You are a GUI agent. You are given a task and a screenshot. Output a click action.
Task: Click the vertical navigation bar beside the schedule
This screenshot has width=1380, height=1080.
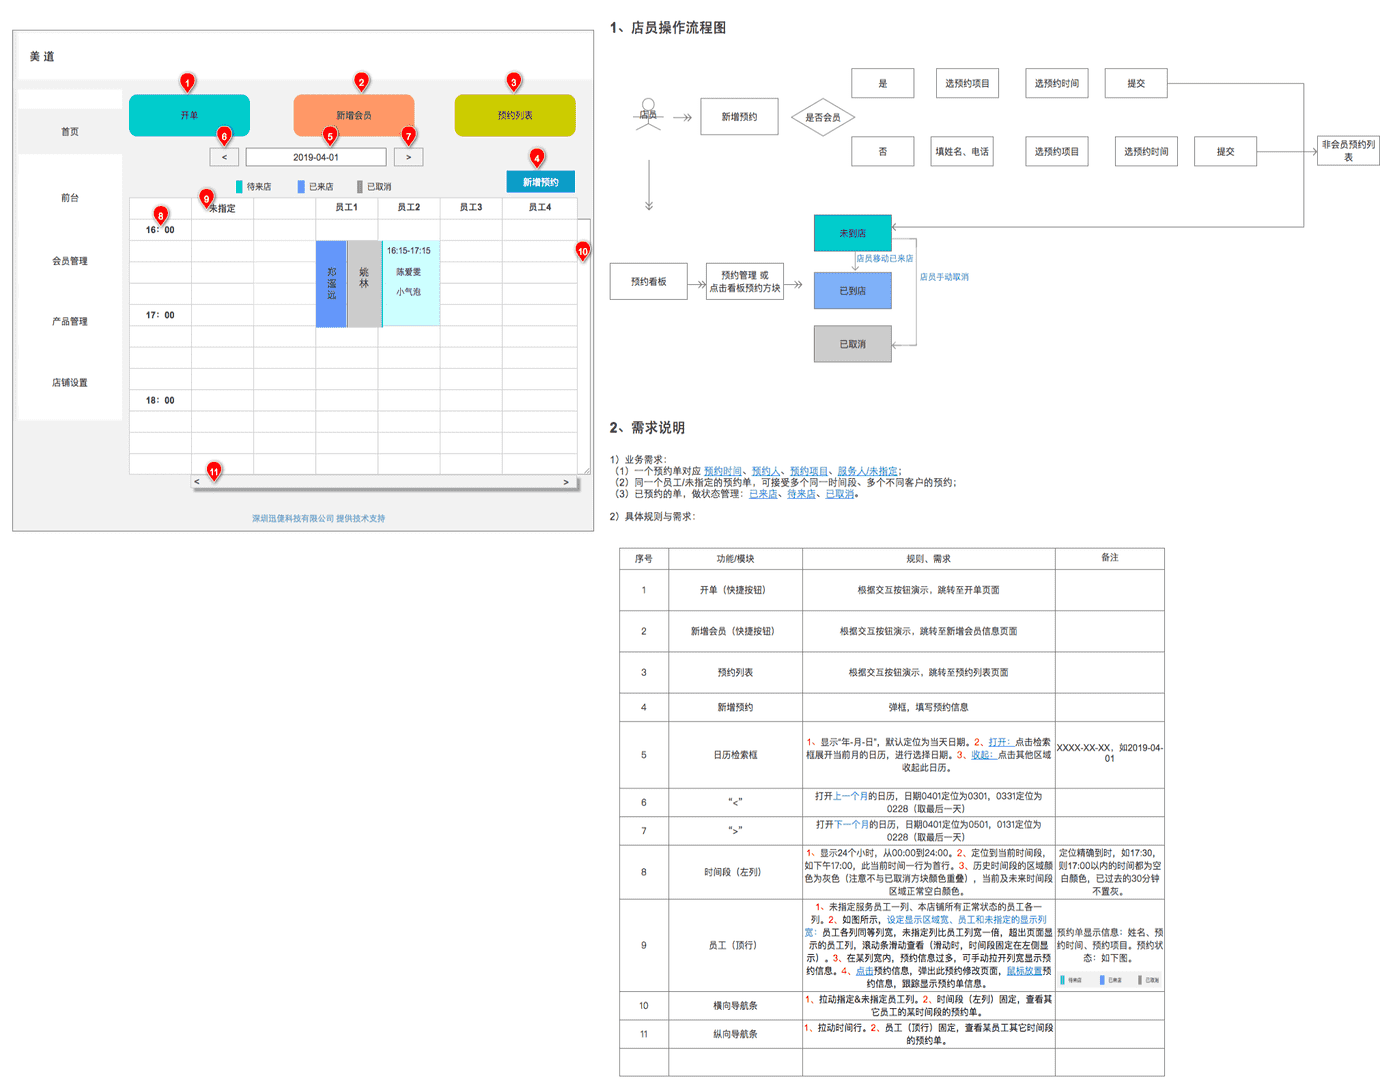pos(583,346)
